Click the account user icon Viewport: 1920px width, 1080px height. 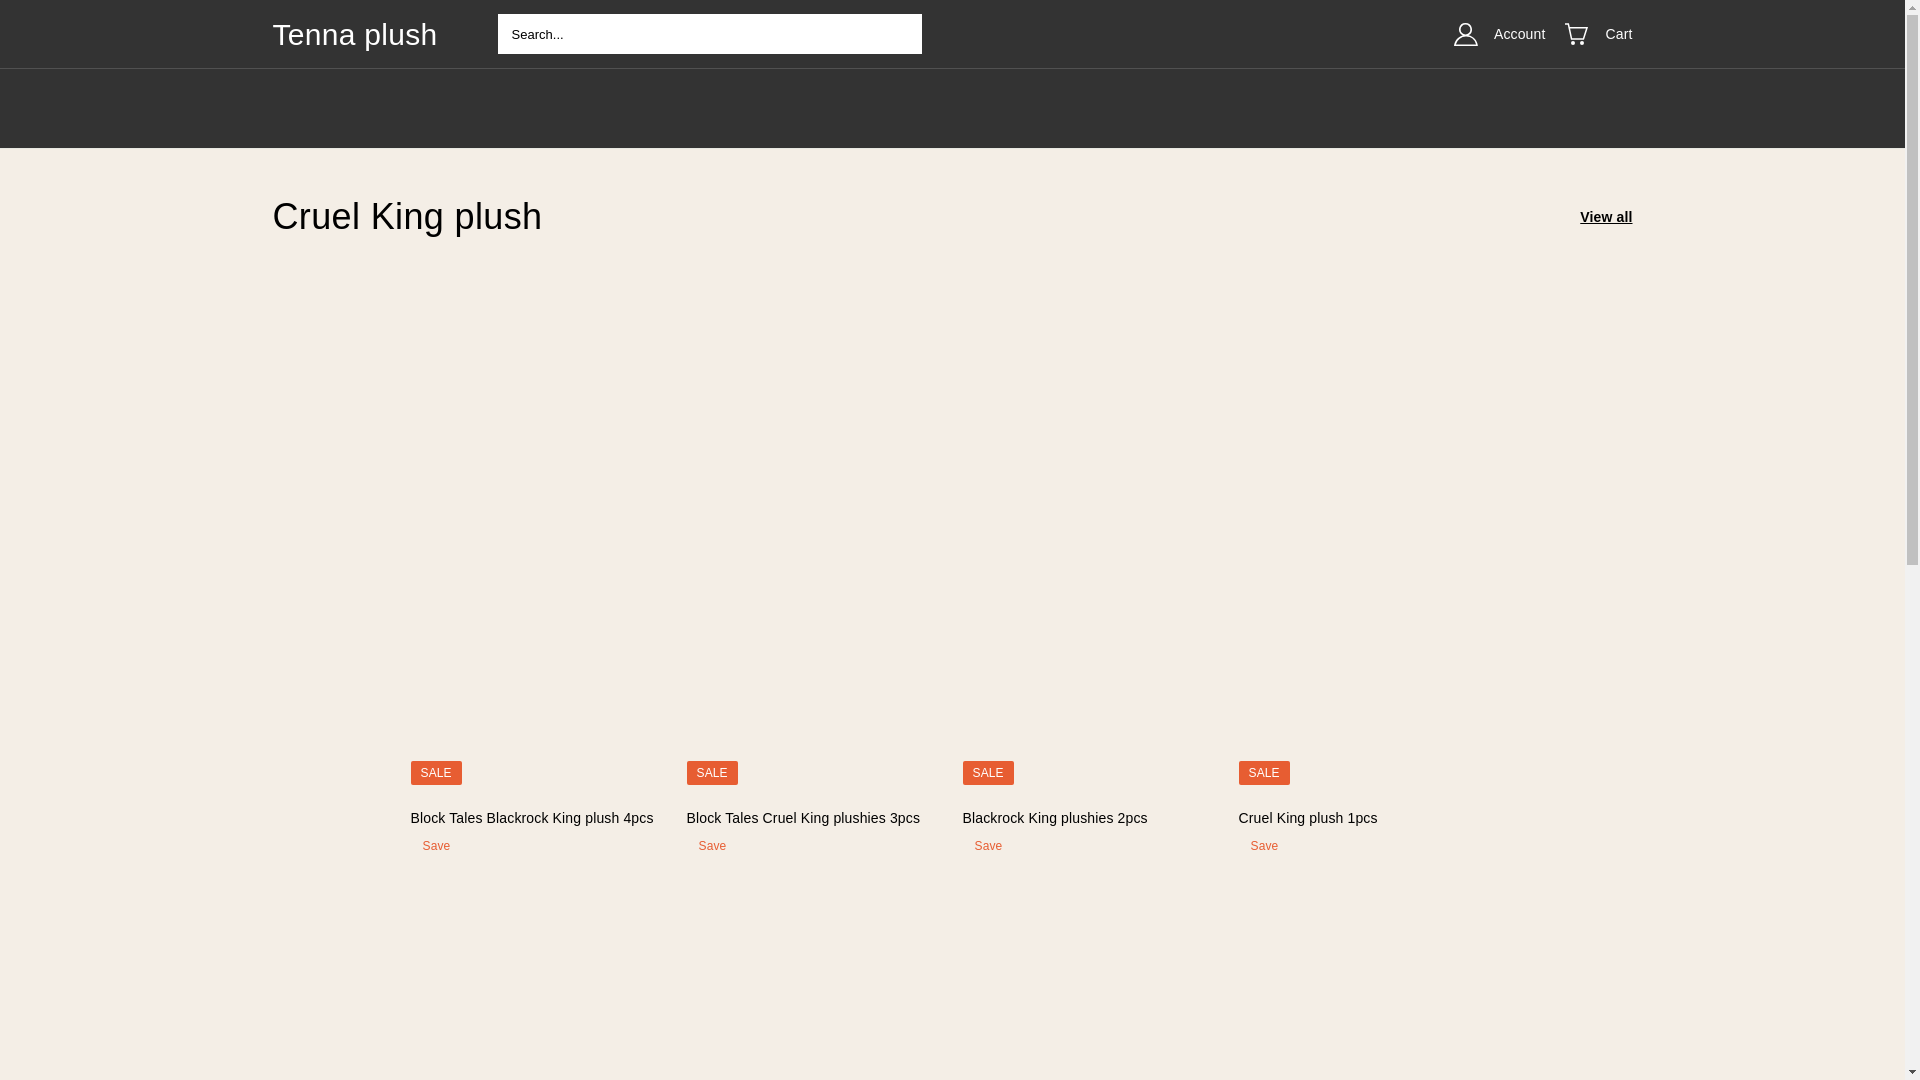click(1465, 34)
